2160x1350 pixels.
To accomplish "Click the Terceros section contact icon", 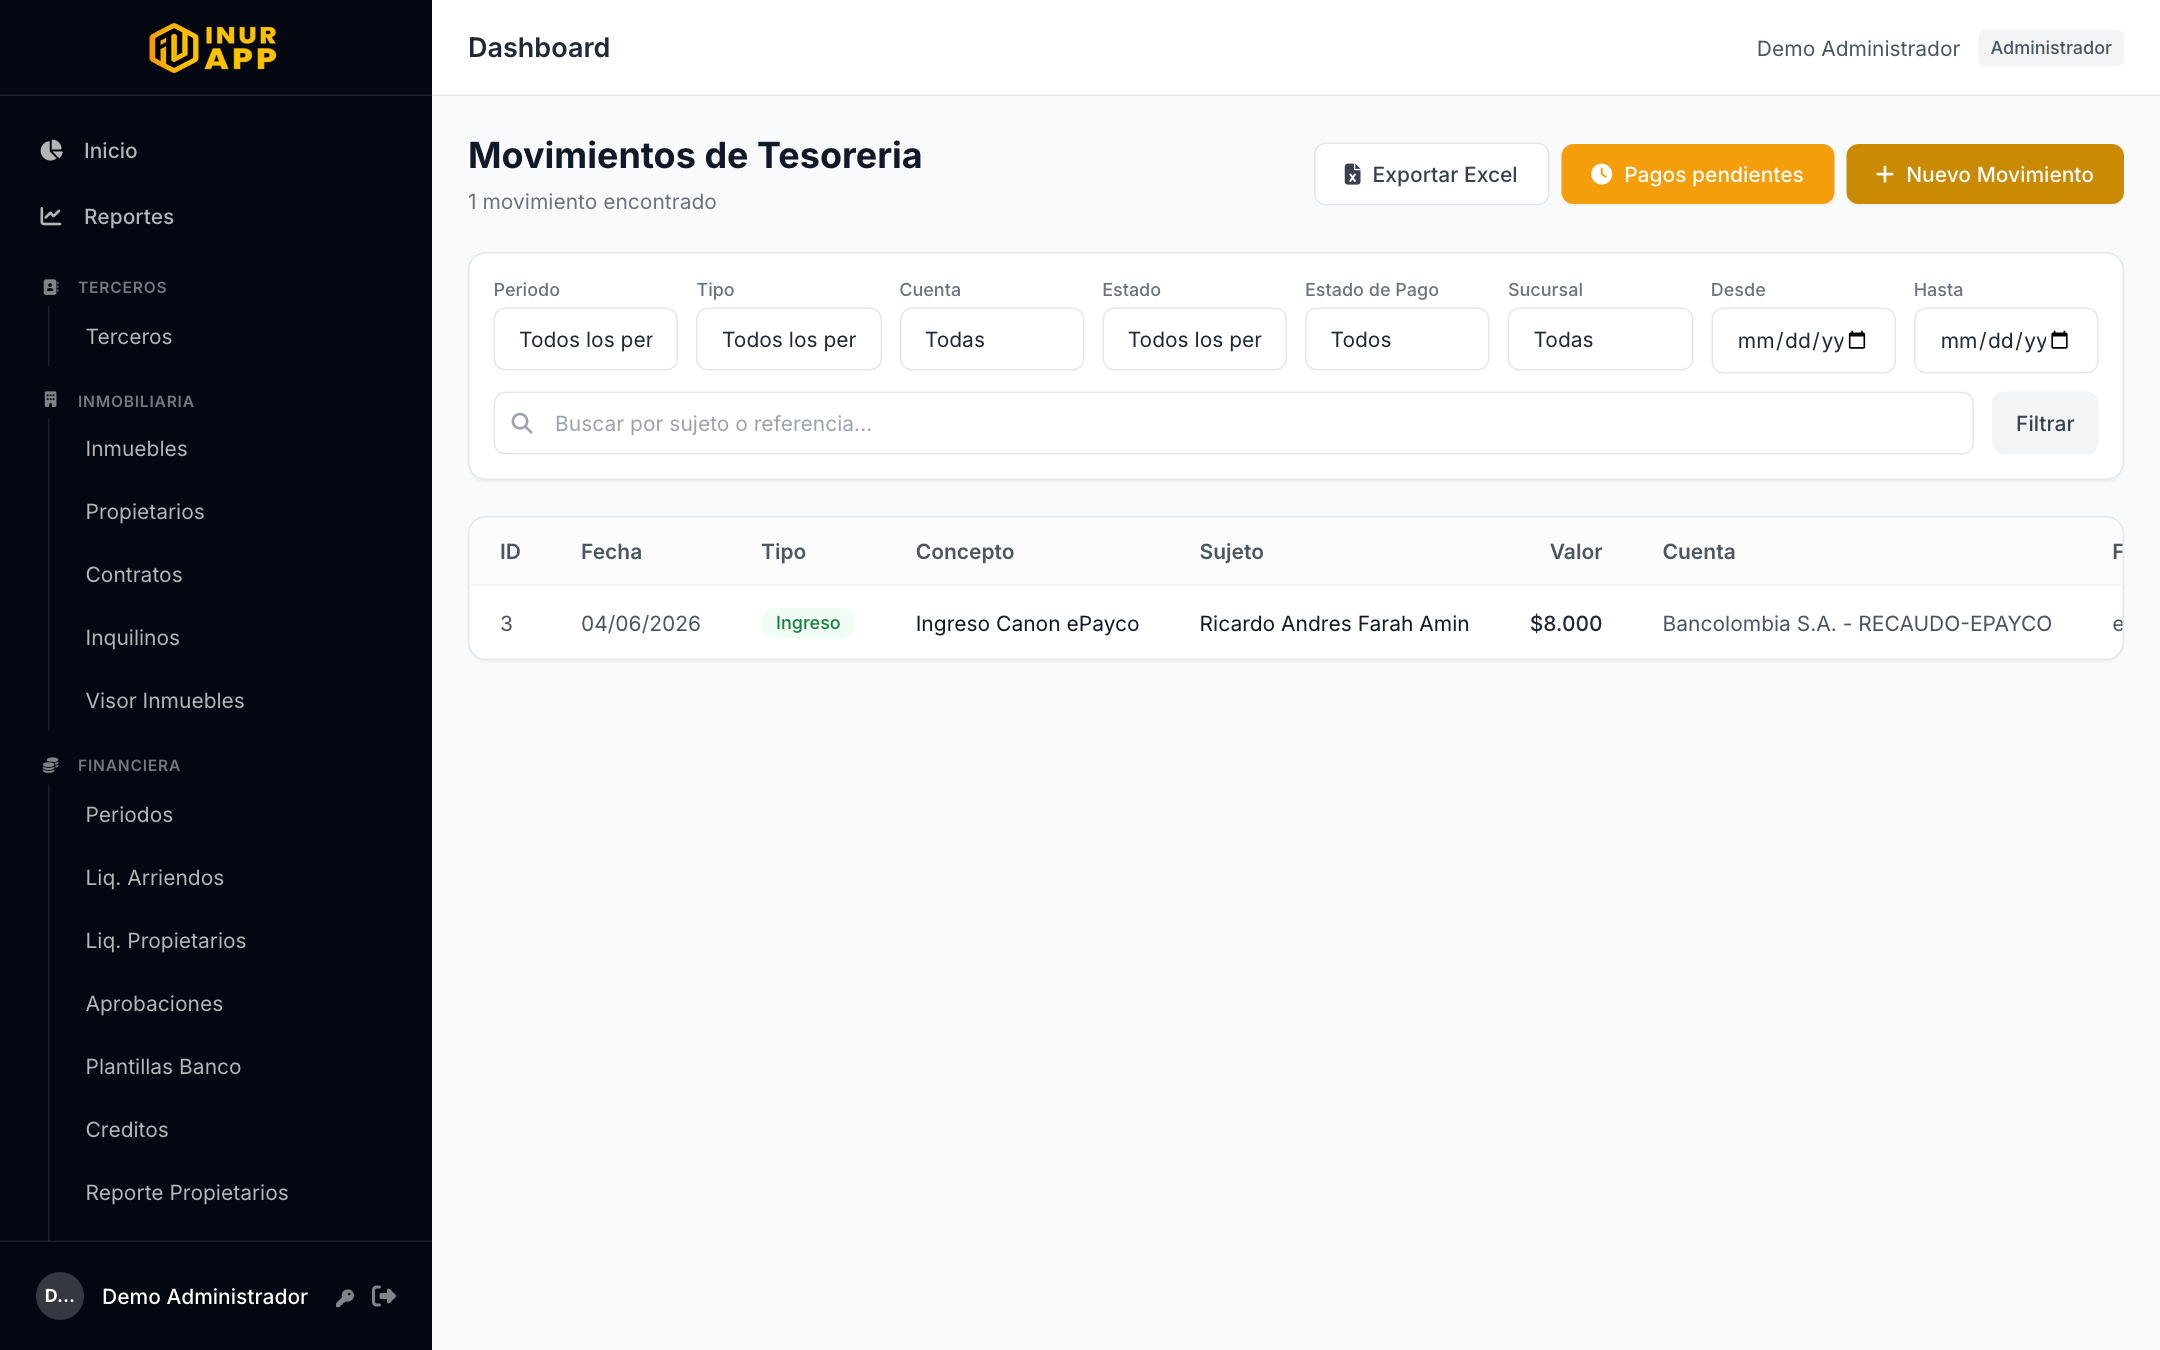I will [x=51, y=287].
